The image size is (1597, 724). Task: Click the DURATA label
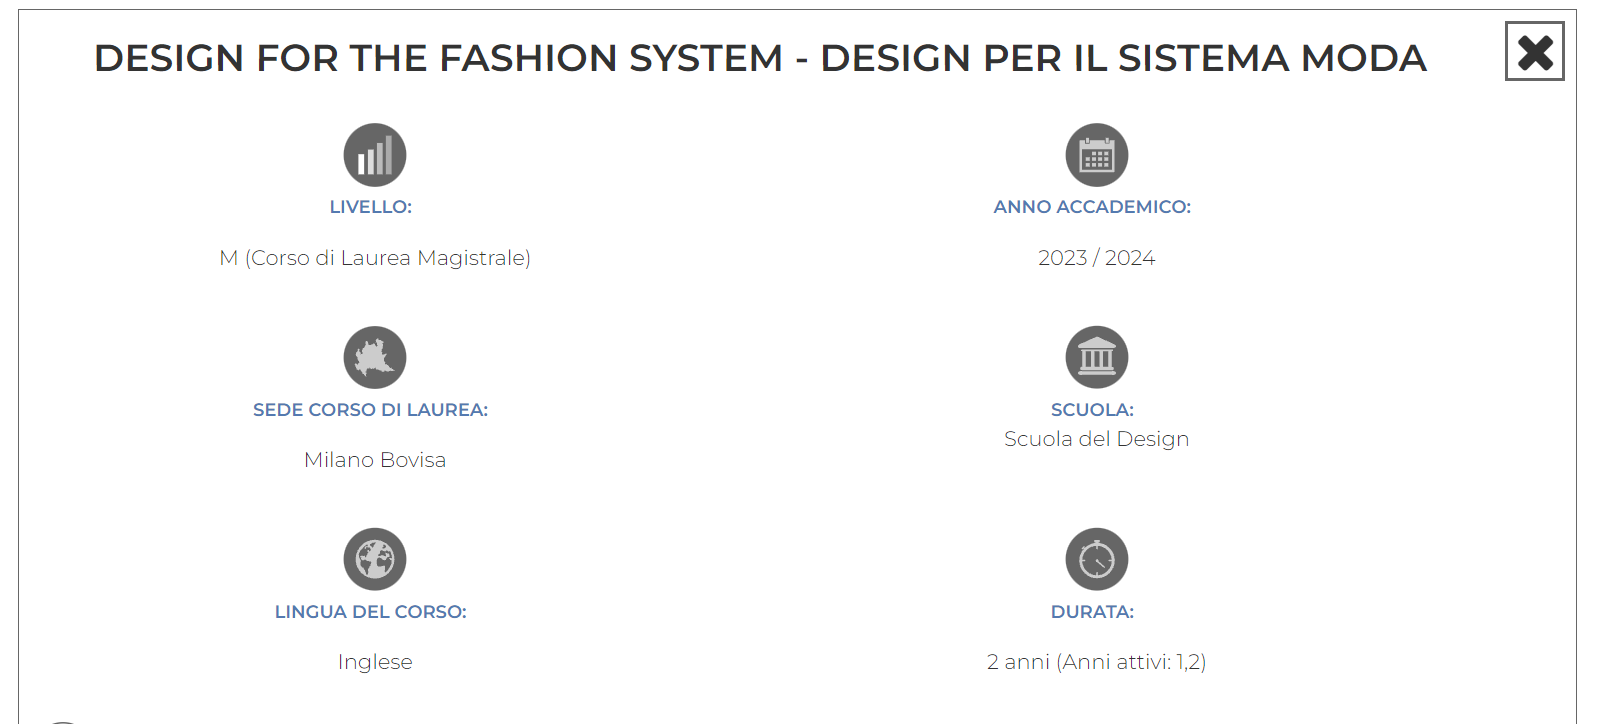point(1092,612)
